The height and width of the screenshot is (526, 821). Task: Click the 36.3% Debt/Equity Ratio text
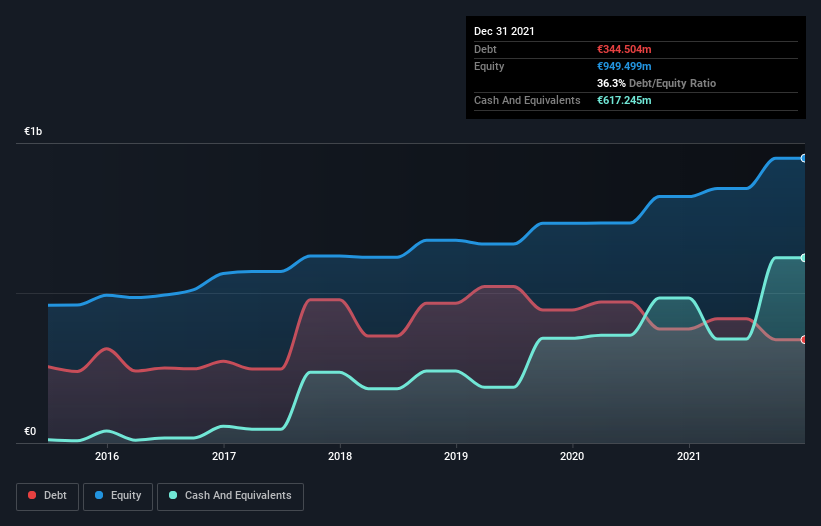coord(656,83)
